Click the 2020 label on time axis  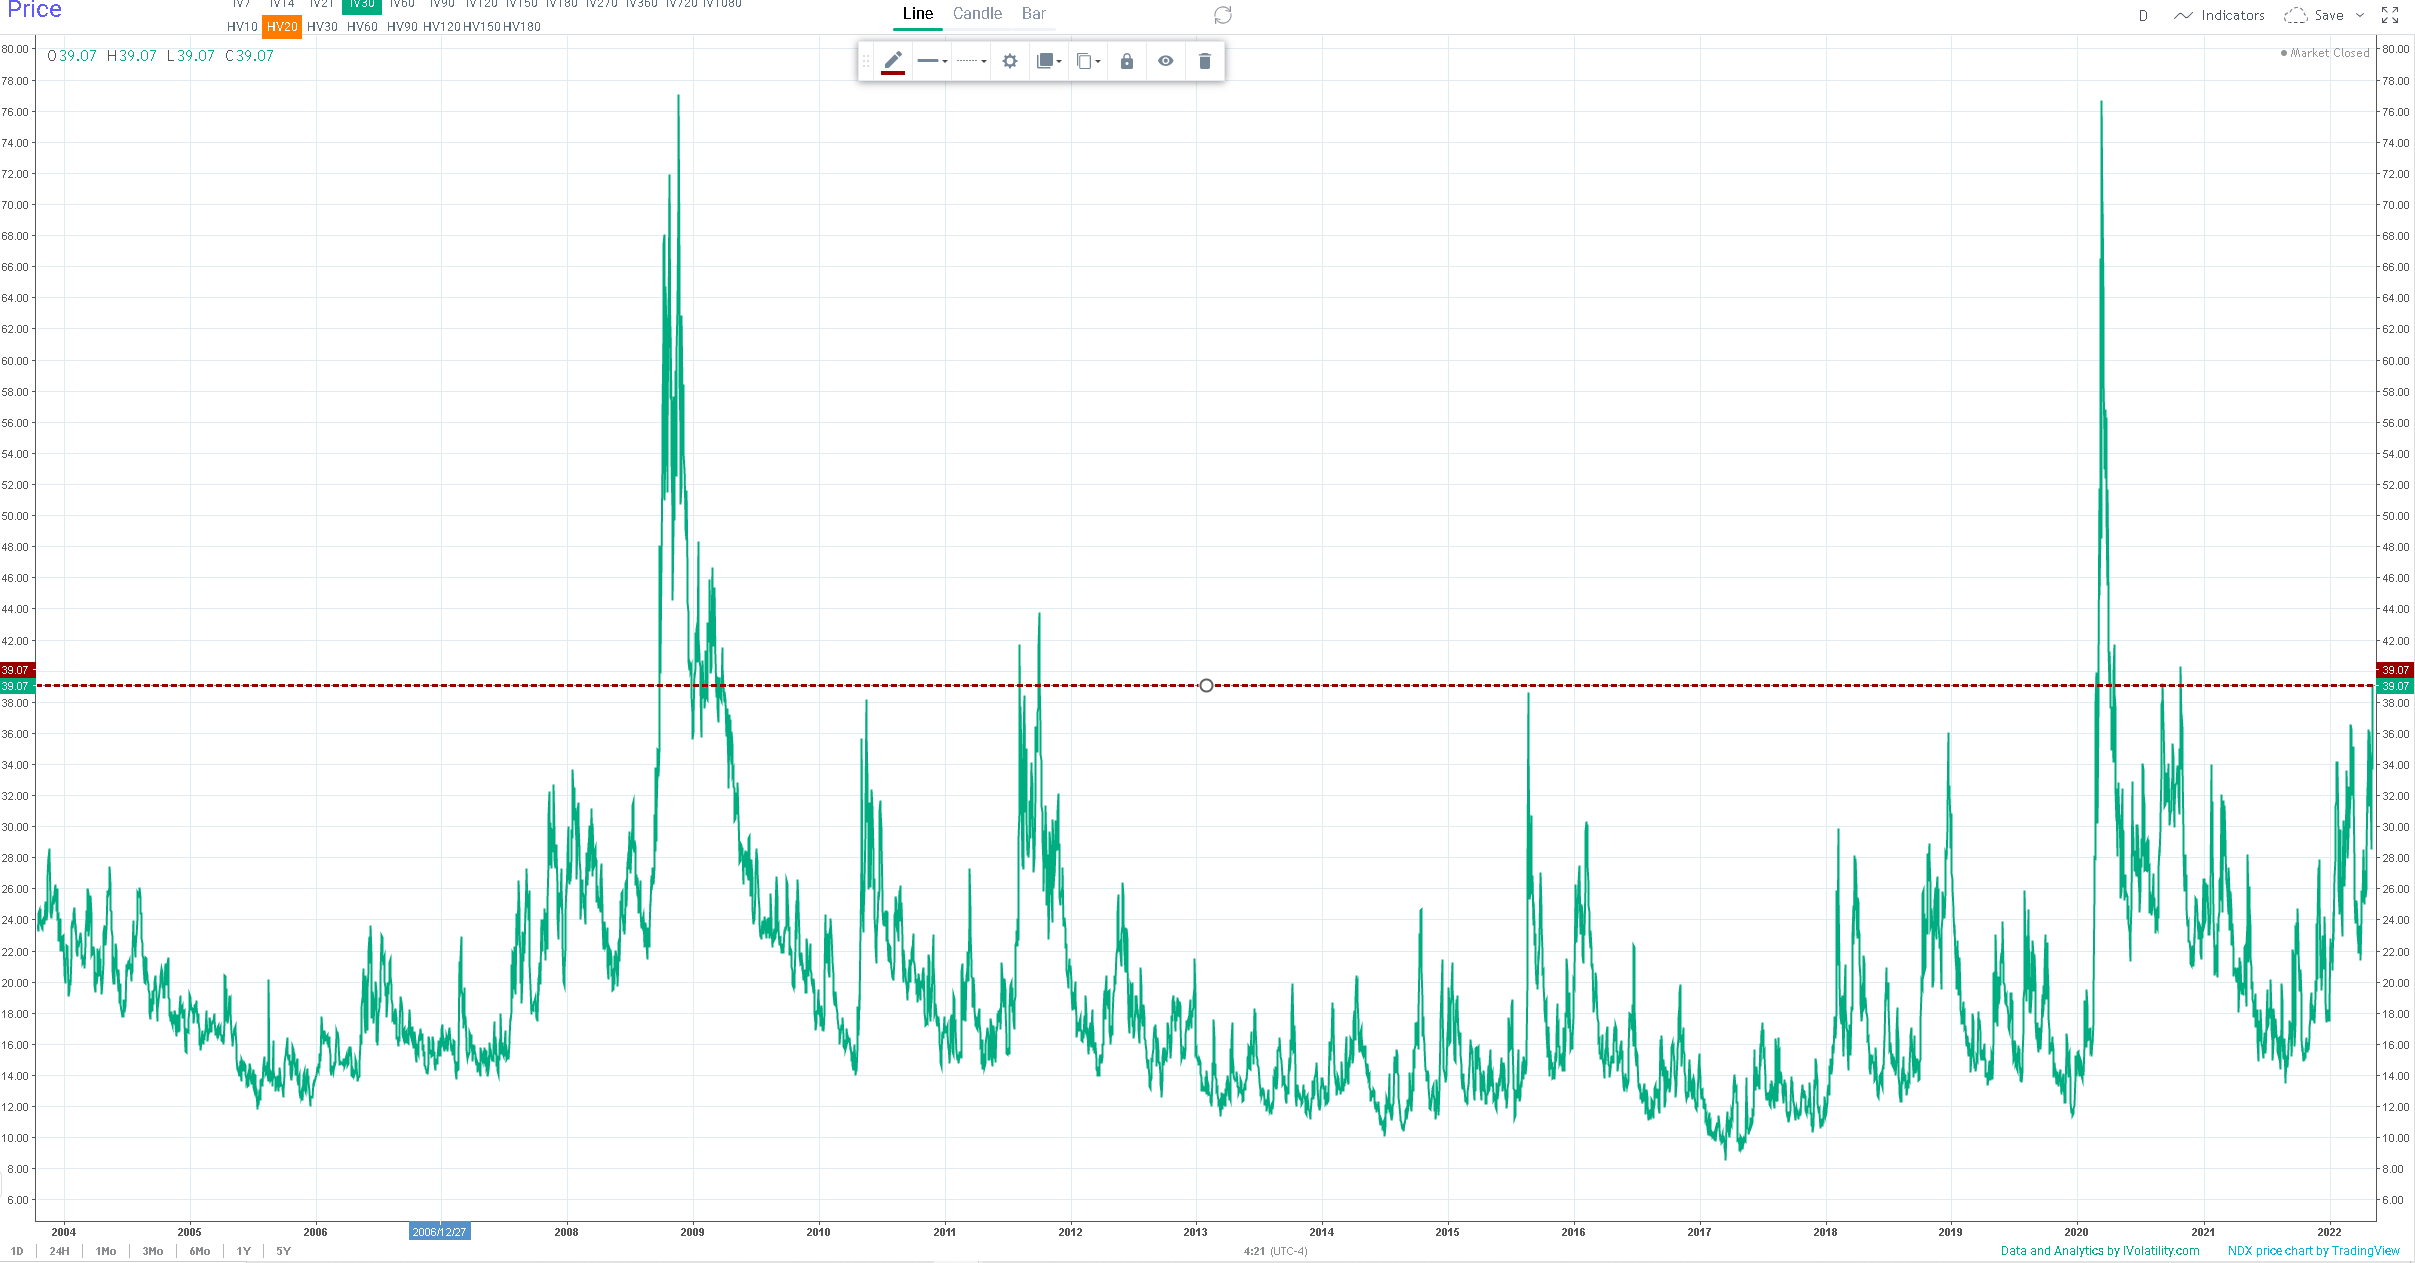[2076, 1232]
